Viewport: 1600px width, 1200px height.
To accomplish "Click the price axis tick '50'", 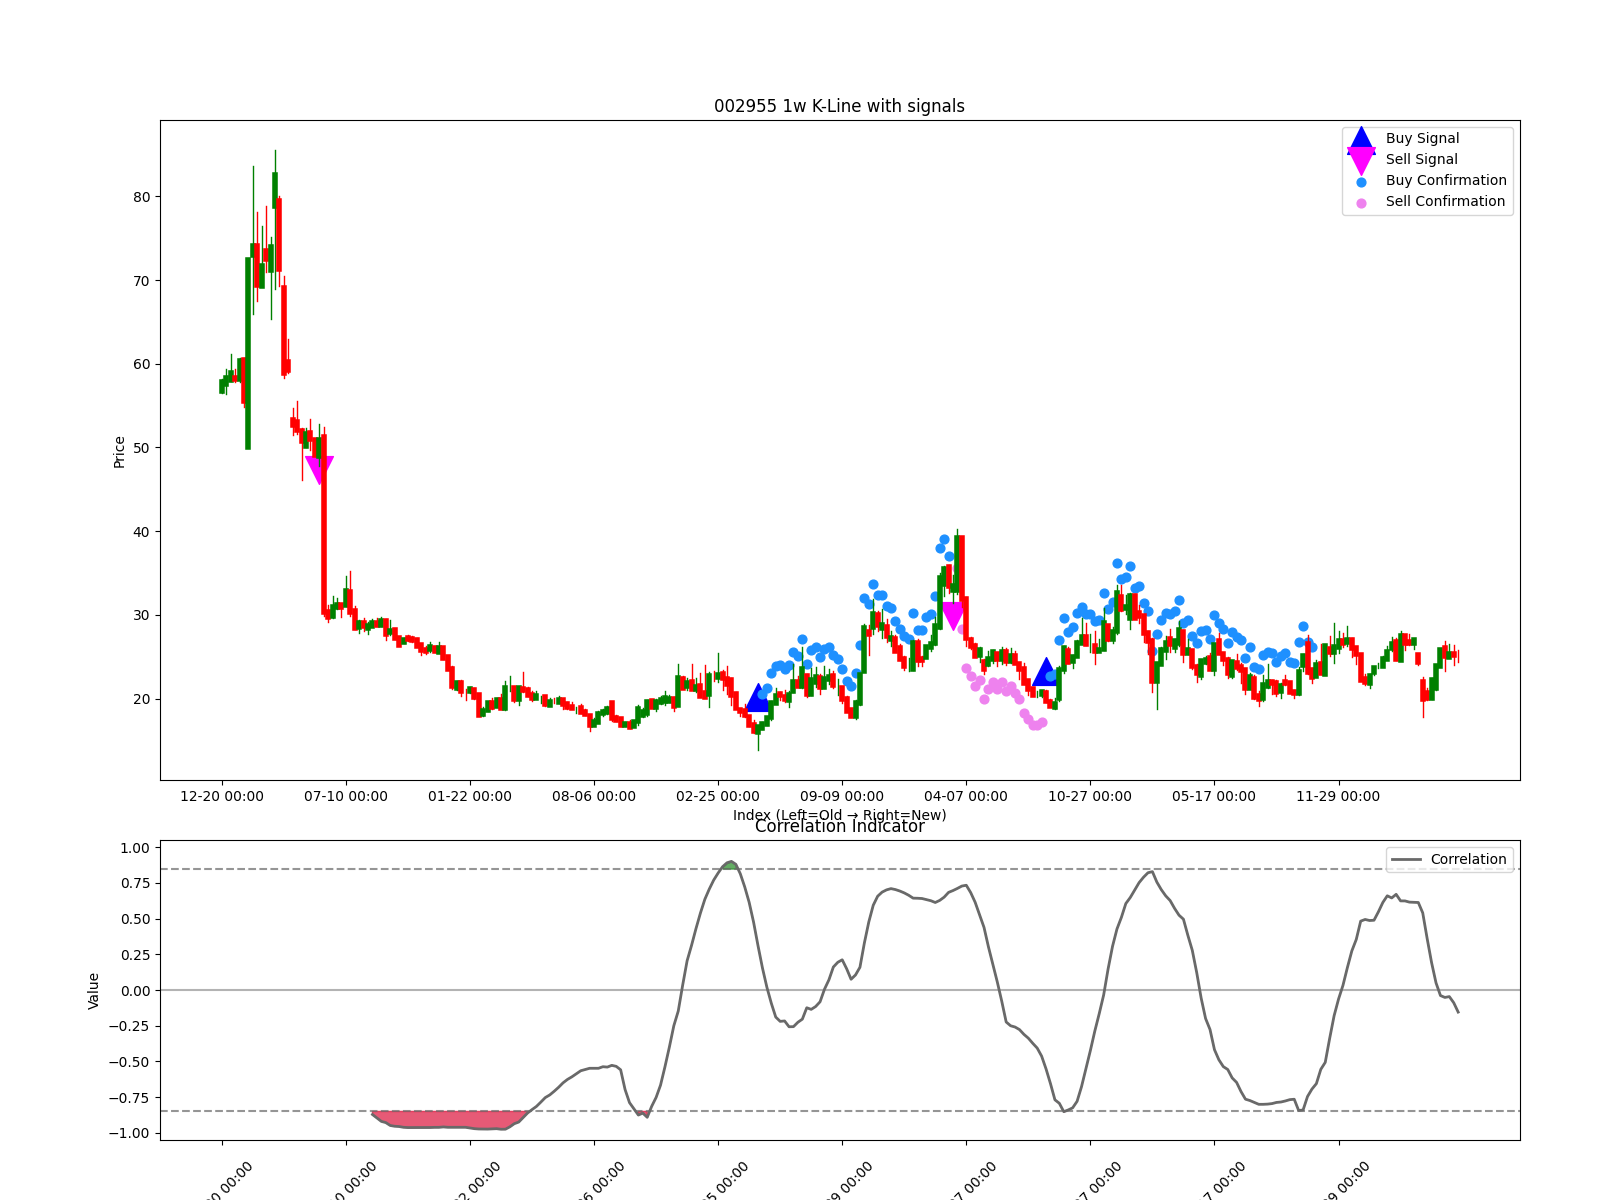I will tap(141, 448).
